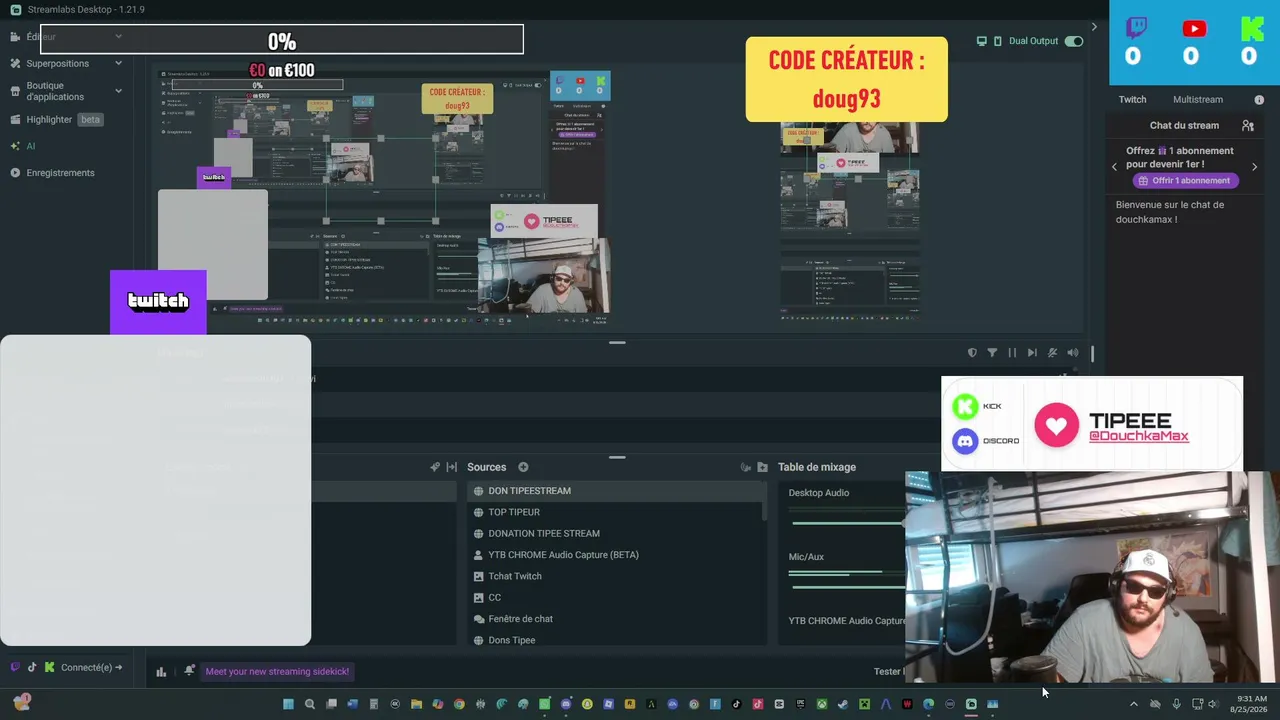Click the Kick viewer count icon
The height and width of the screenshot is (720, 1280).
click(1252, 28)
